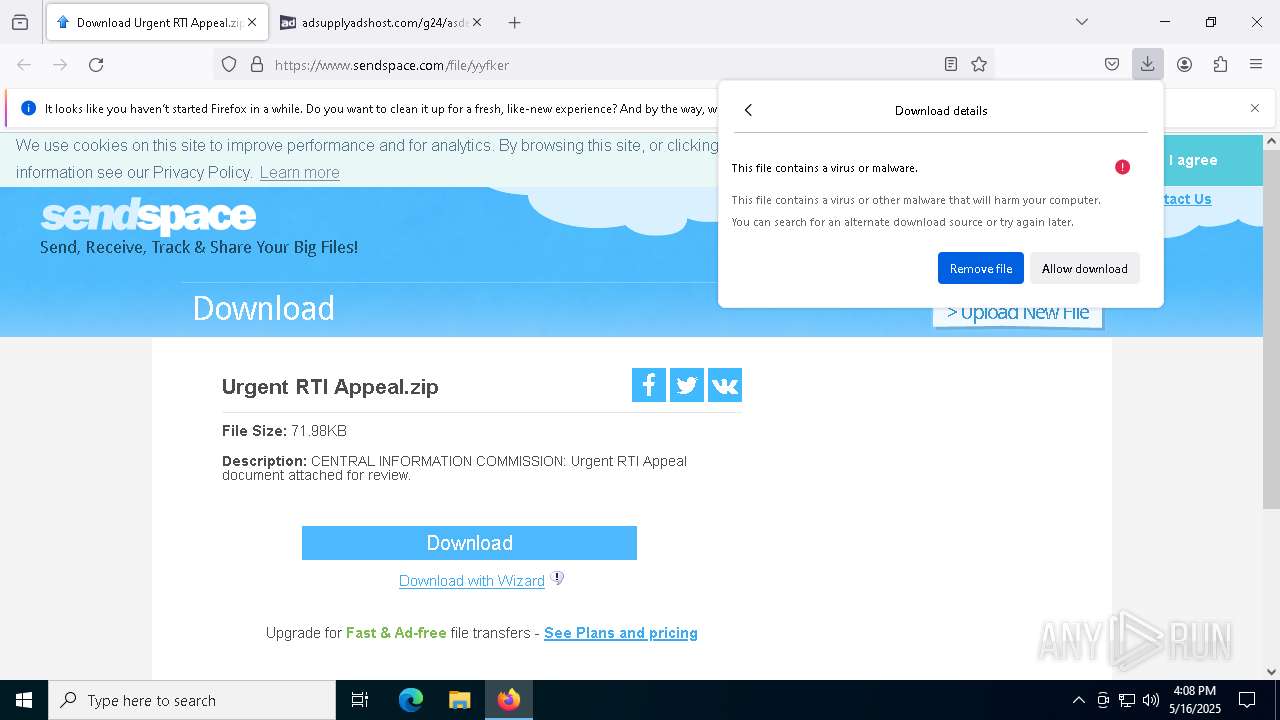Close the adsupplyadshost.com tab
Screen dimensions: 1280x720
click(x=477, y=22)
